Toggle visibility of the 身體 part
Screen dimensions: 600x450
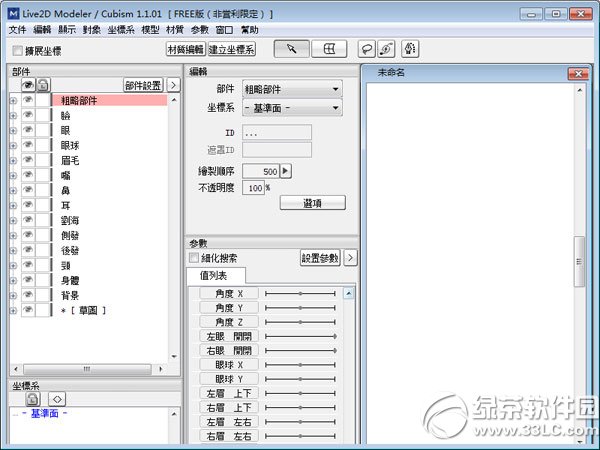pos(28,280)
